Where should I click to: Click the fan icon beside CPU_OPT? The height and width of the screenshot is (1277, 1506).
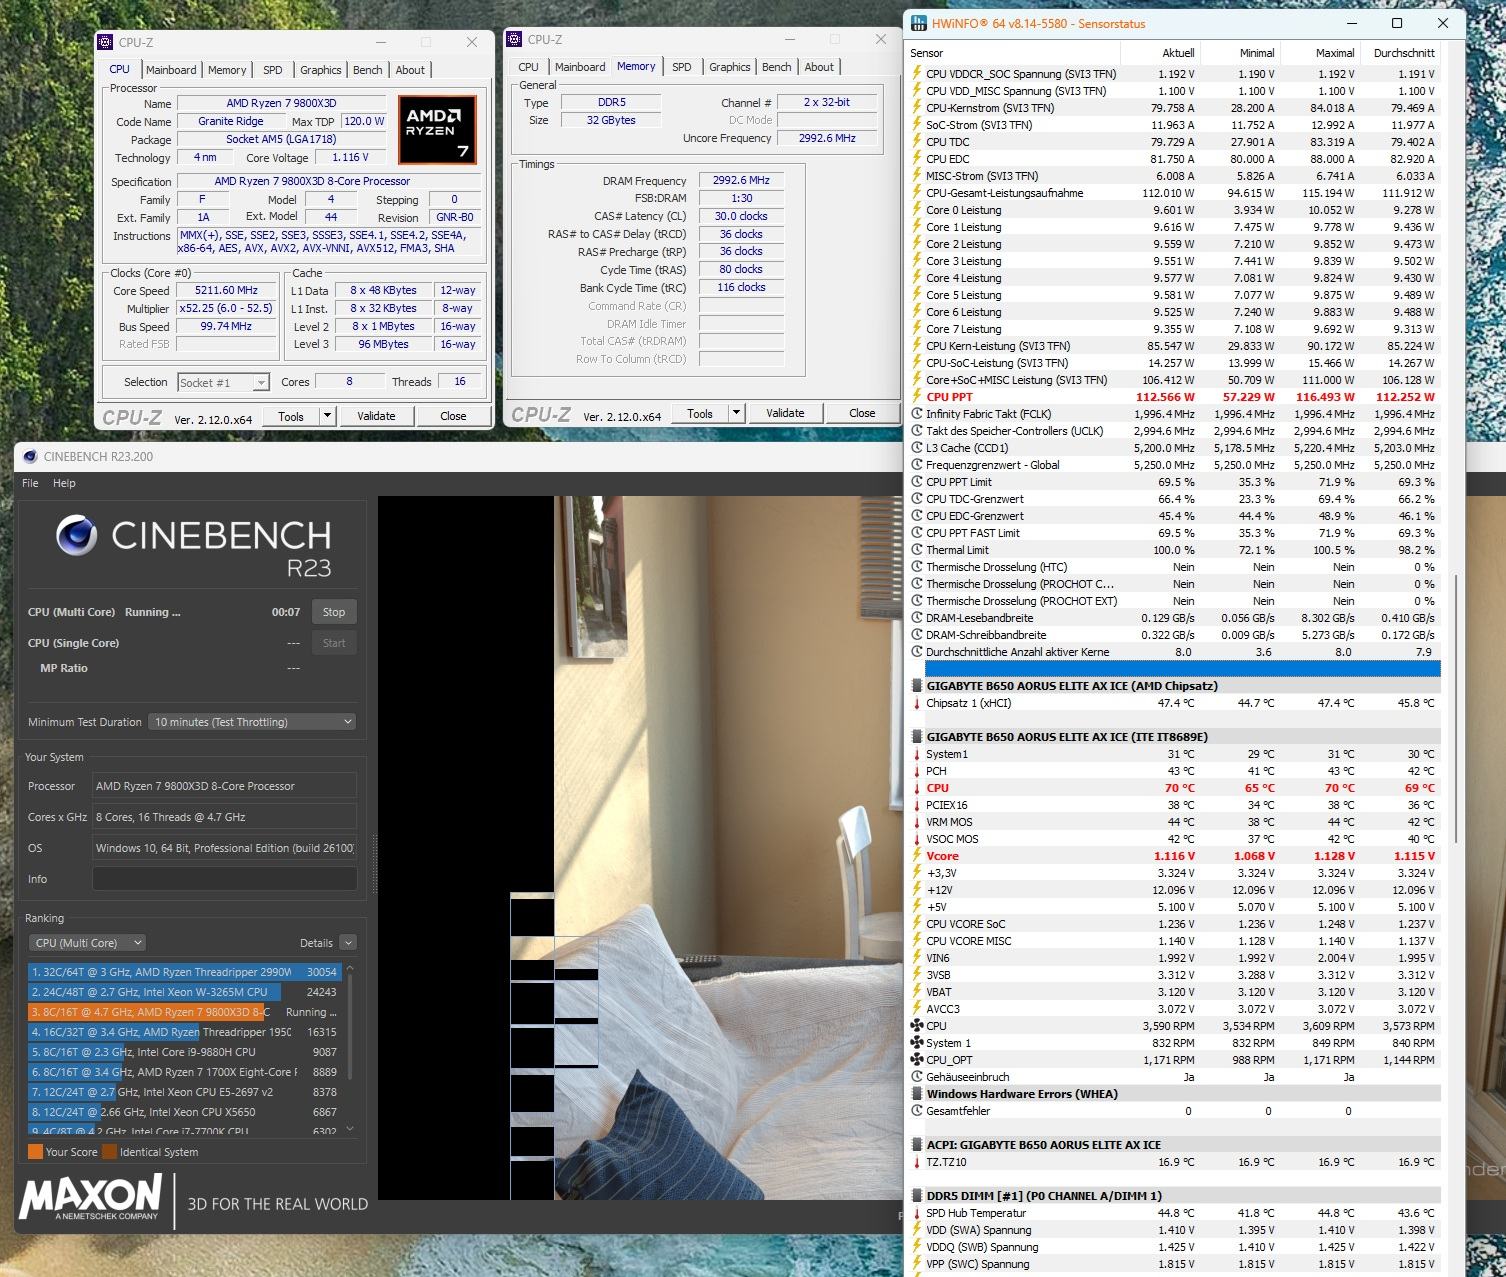(x=917, y=1060)
